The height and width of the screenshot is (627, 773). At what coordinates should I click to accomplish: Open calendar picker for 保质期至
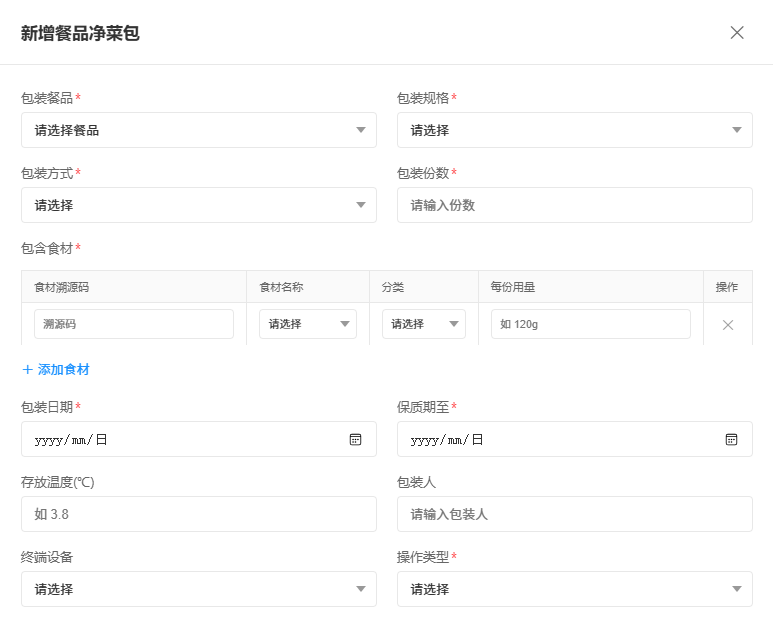(x=731, y=439)
